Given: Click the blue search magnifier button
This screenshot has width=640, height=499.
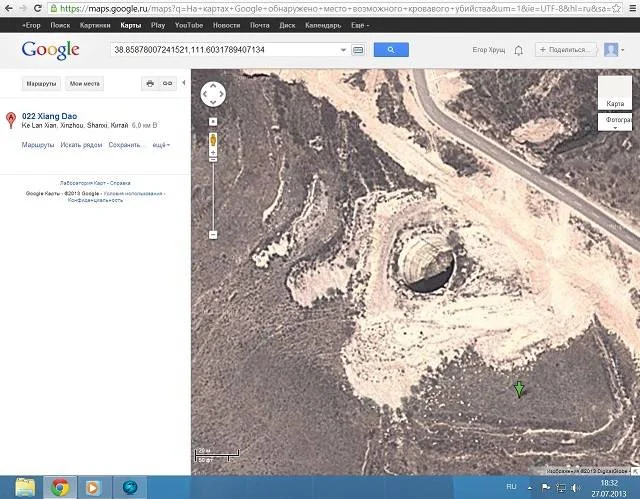Looking at the screenshot, I should point(391,50).
